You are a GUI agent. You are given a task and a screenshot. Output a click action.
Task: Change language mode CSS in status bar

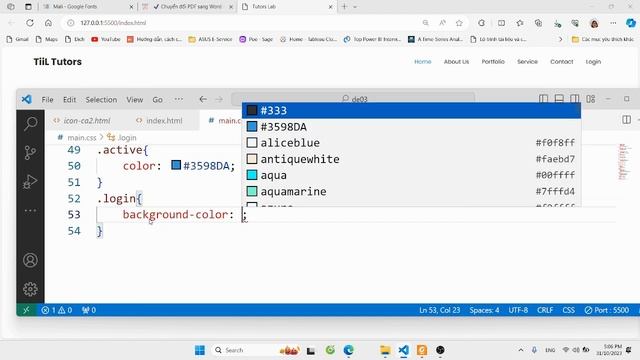click(x=568, y=310)
